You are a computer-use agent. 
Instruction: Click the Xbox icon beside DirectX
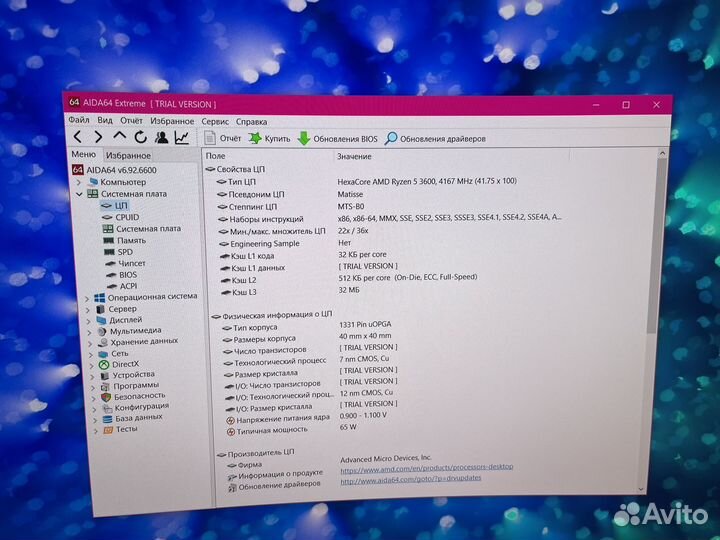pos(105,365)
